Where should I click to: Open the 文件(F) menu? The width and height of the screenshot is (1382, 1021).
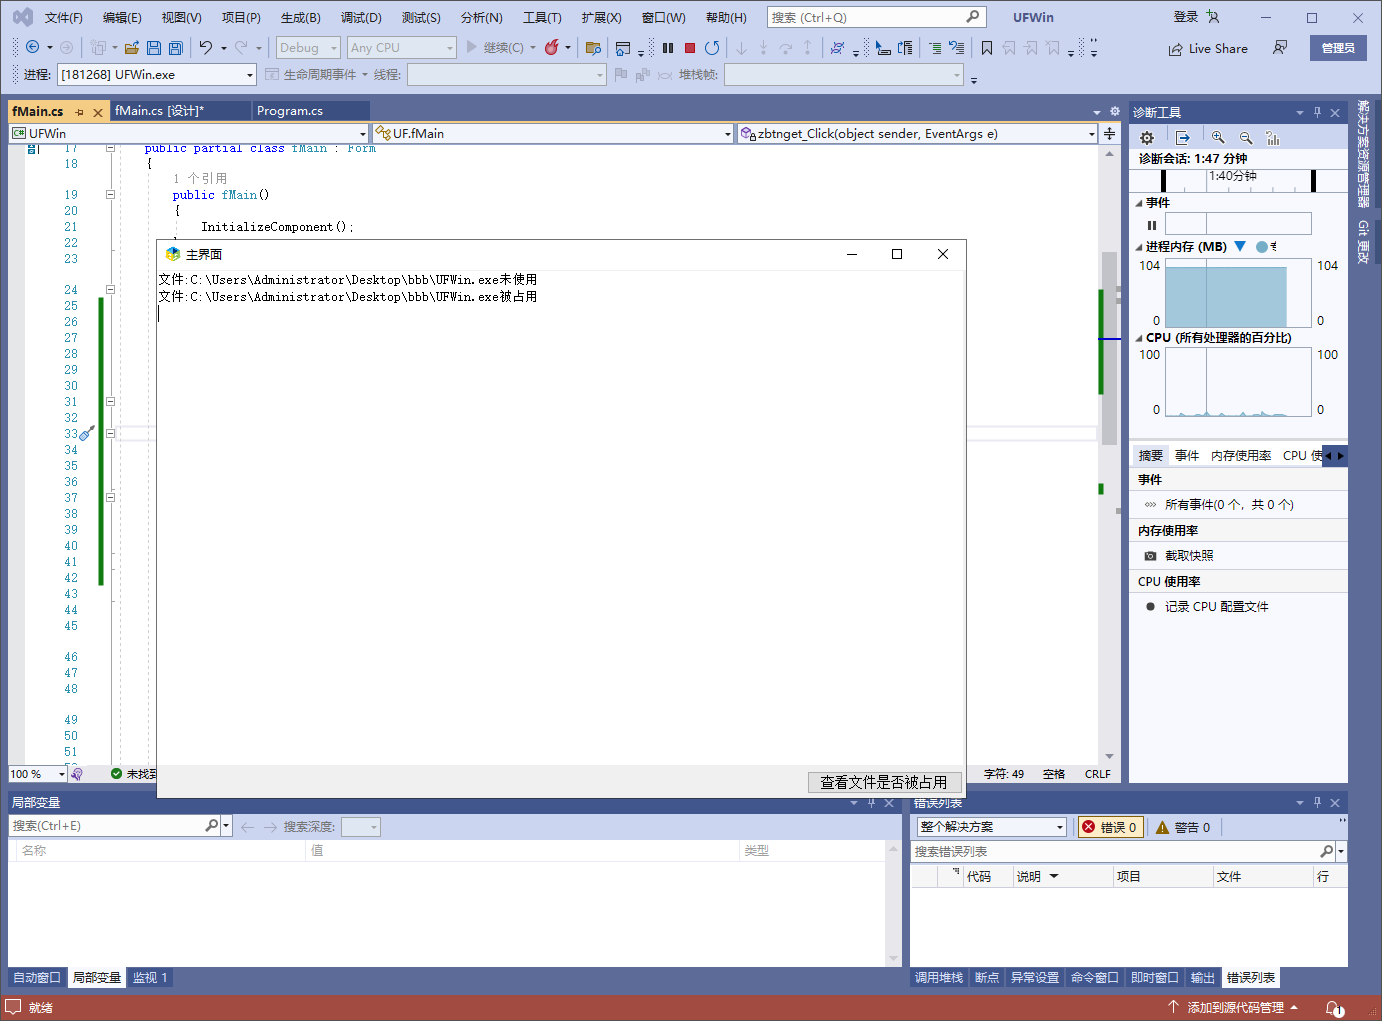click(64, 17)
